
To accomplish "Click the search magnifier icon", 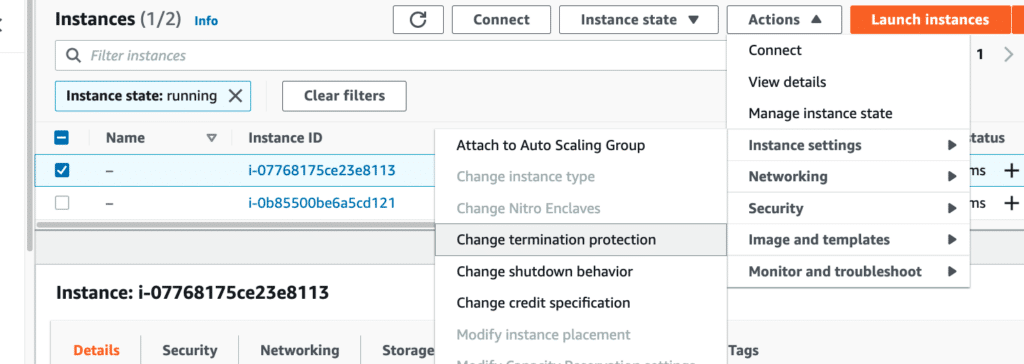I will click(74, 56).
